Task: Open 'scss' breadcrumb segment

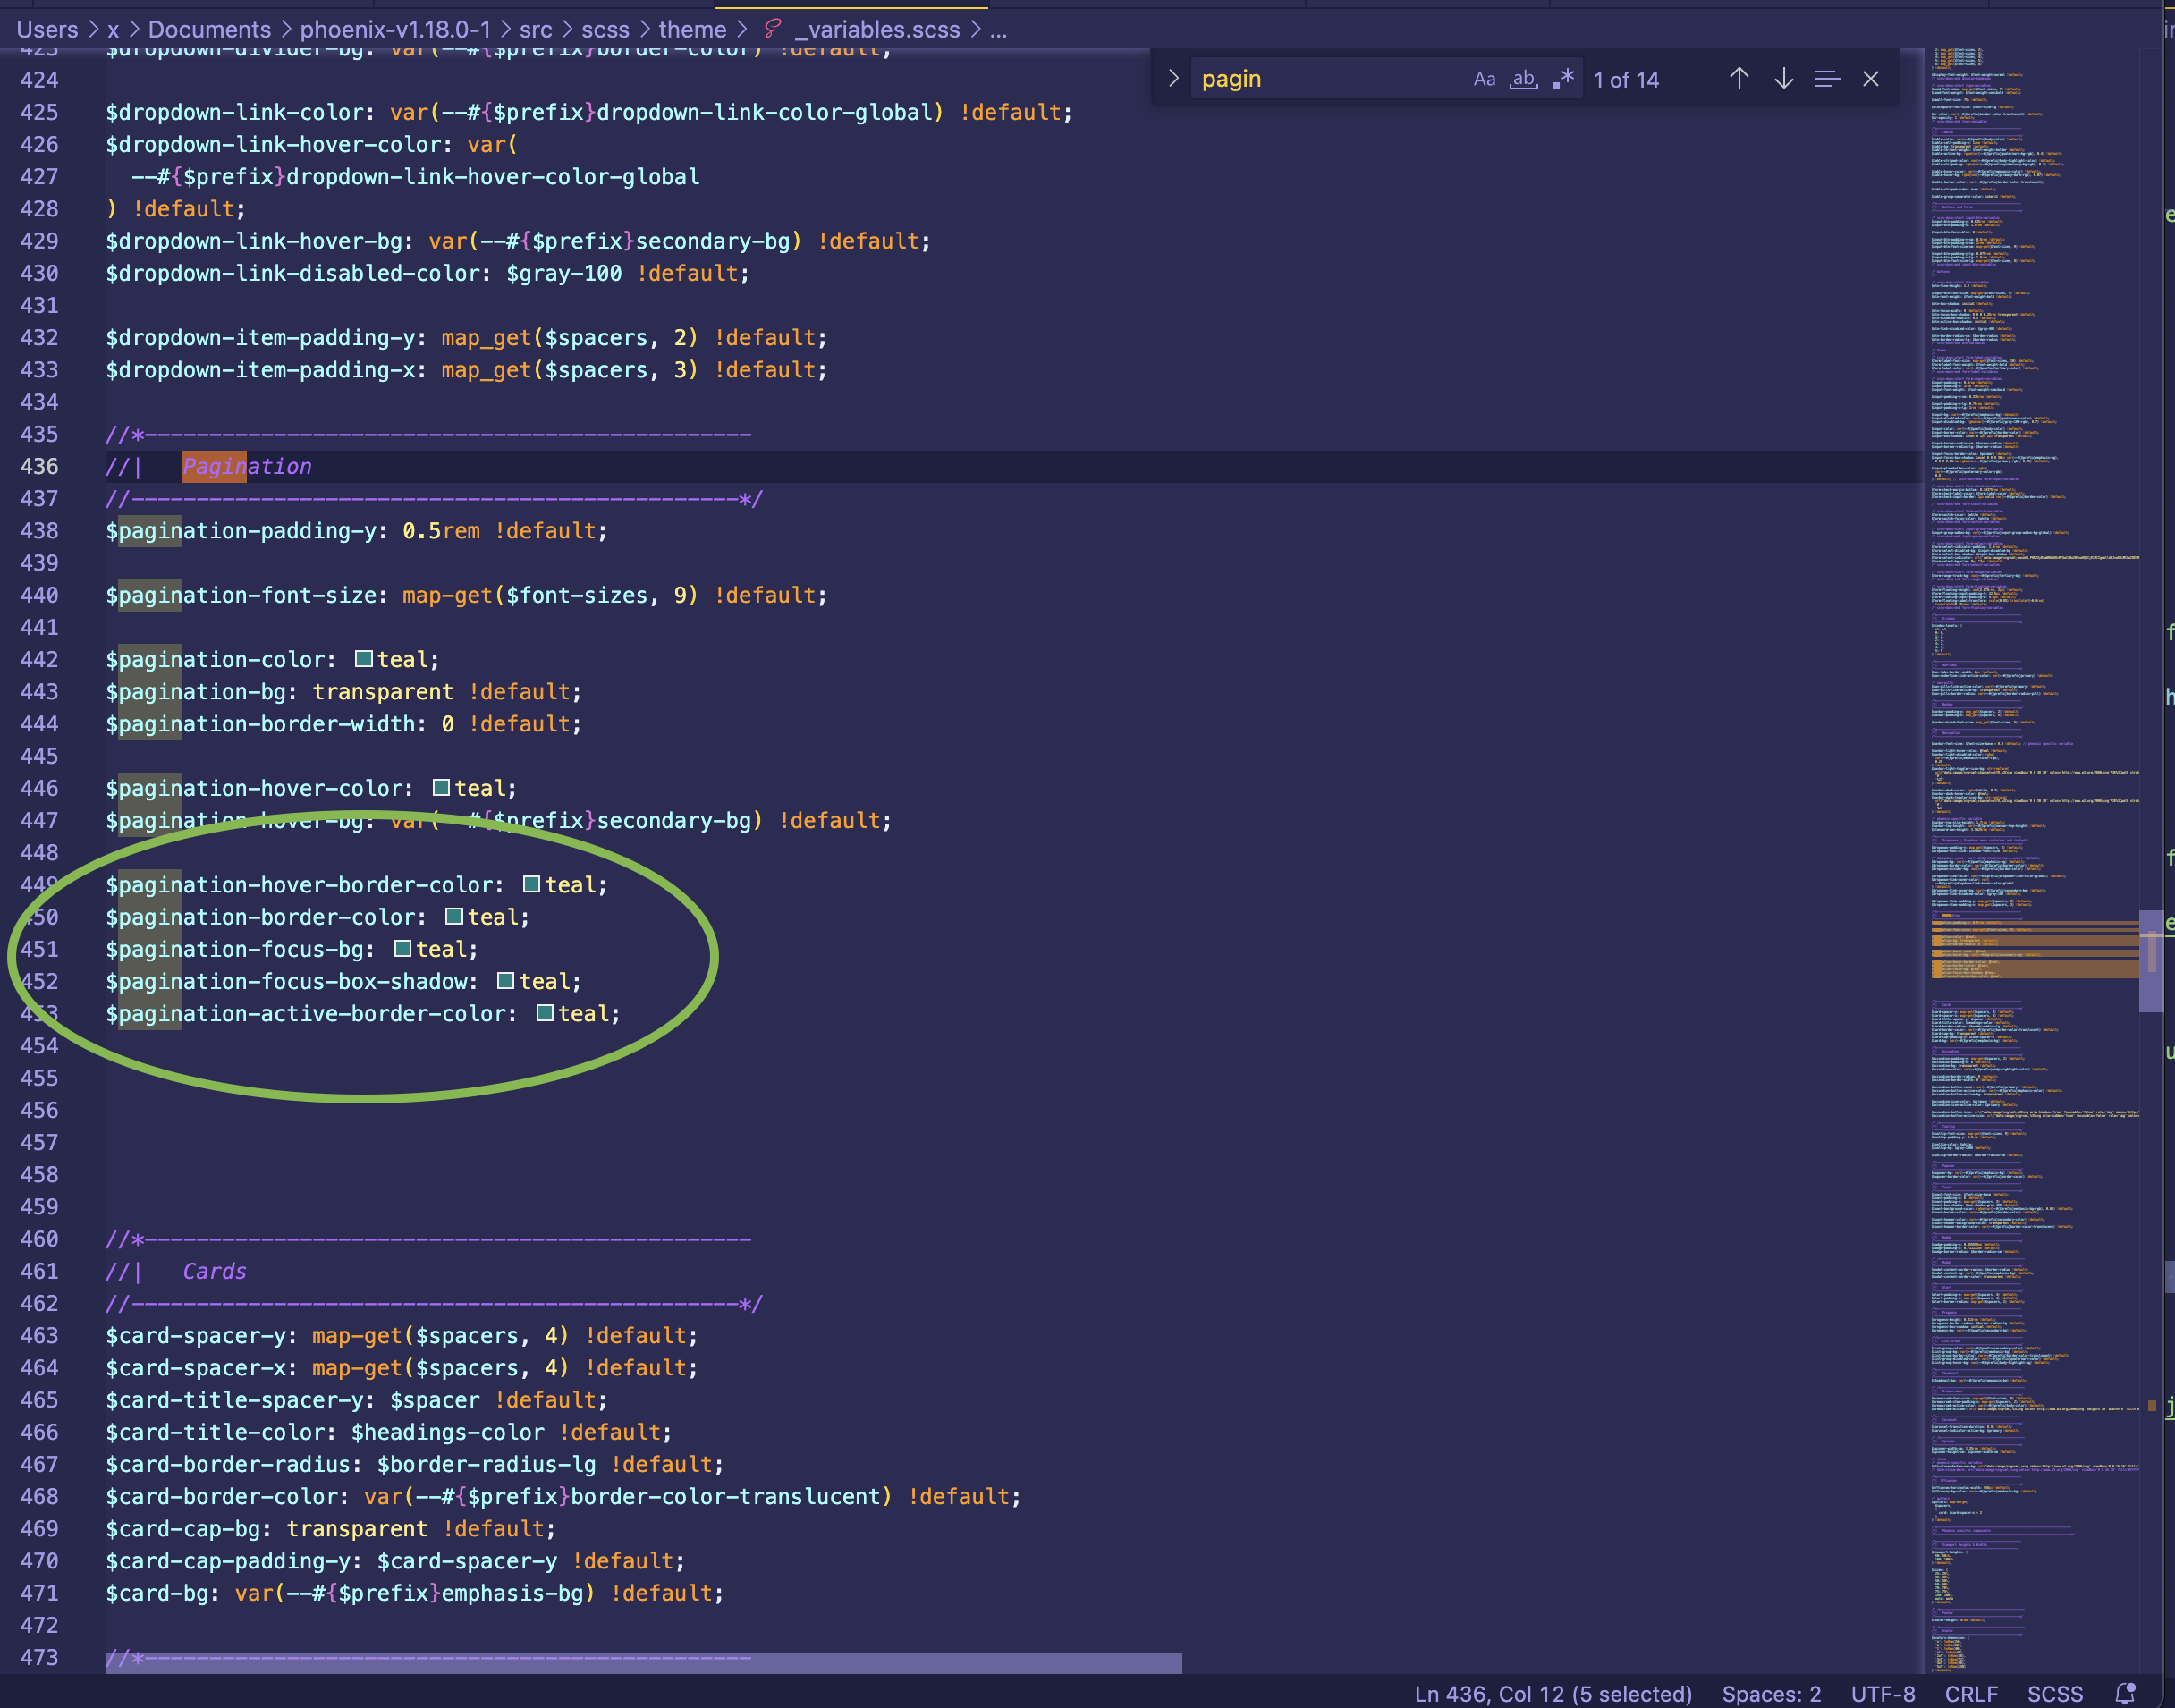Action: 605,30
